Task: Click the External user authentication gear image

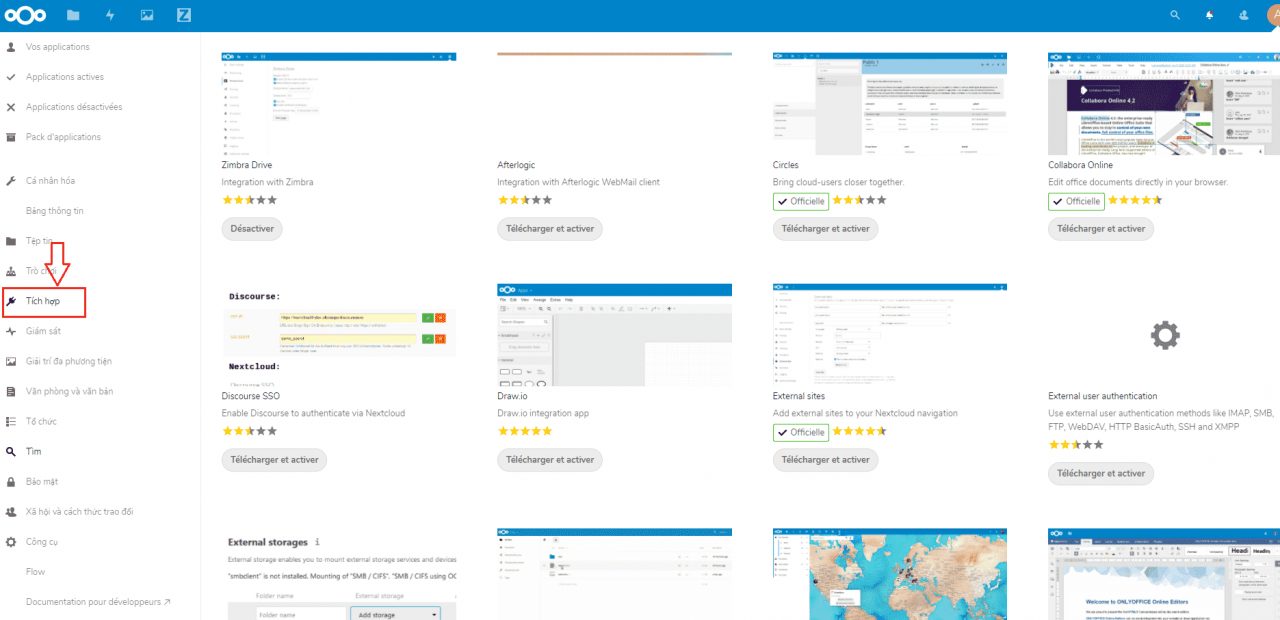Action: point(1165,336)
